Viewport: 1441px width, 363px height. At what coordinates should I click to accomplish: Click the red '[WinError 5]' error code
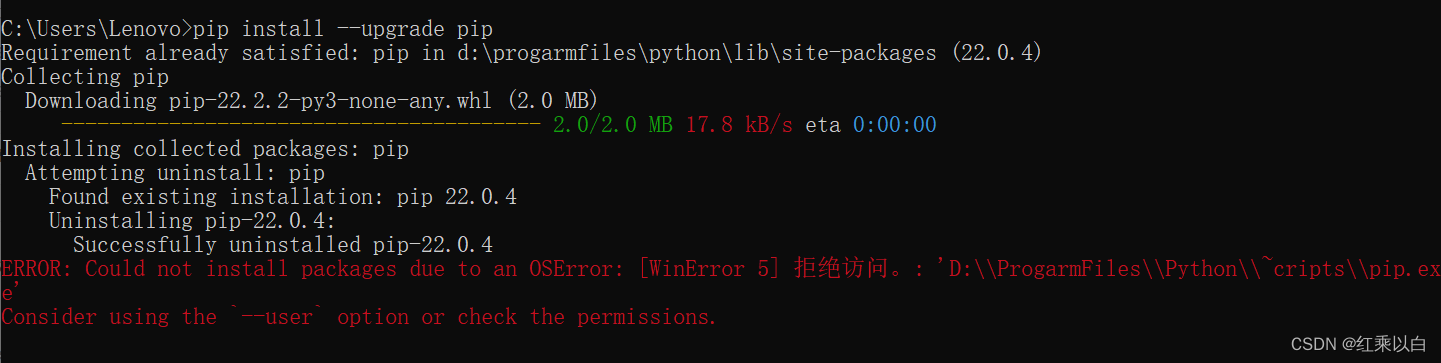[x=709, y=269]
